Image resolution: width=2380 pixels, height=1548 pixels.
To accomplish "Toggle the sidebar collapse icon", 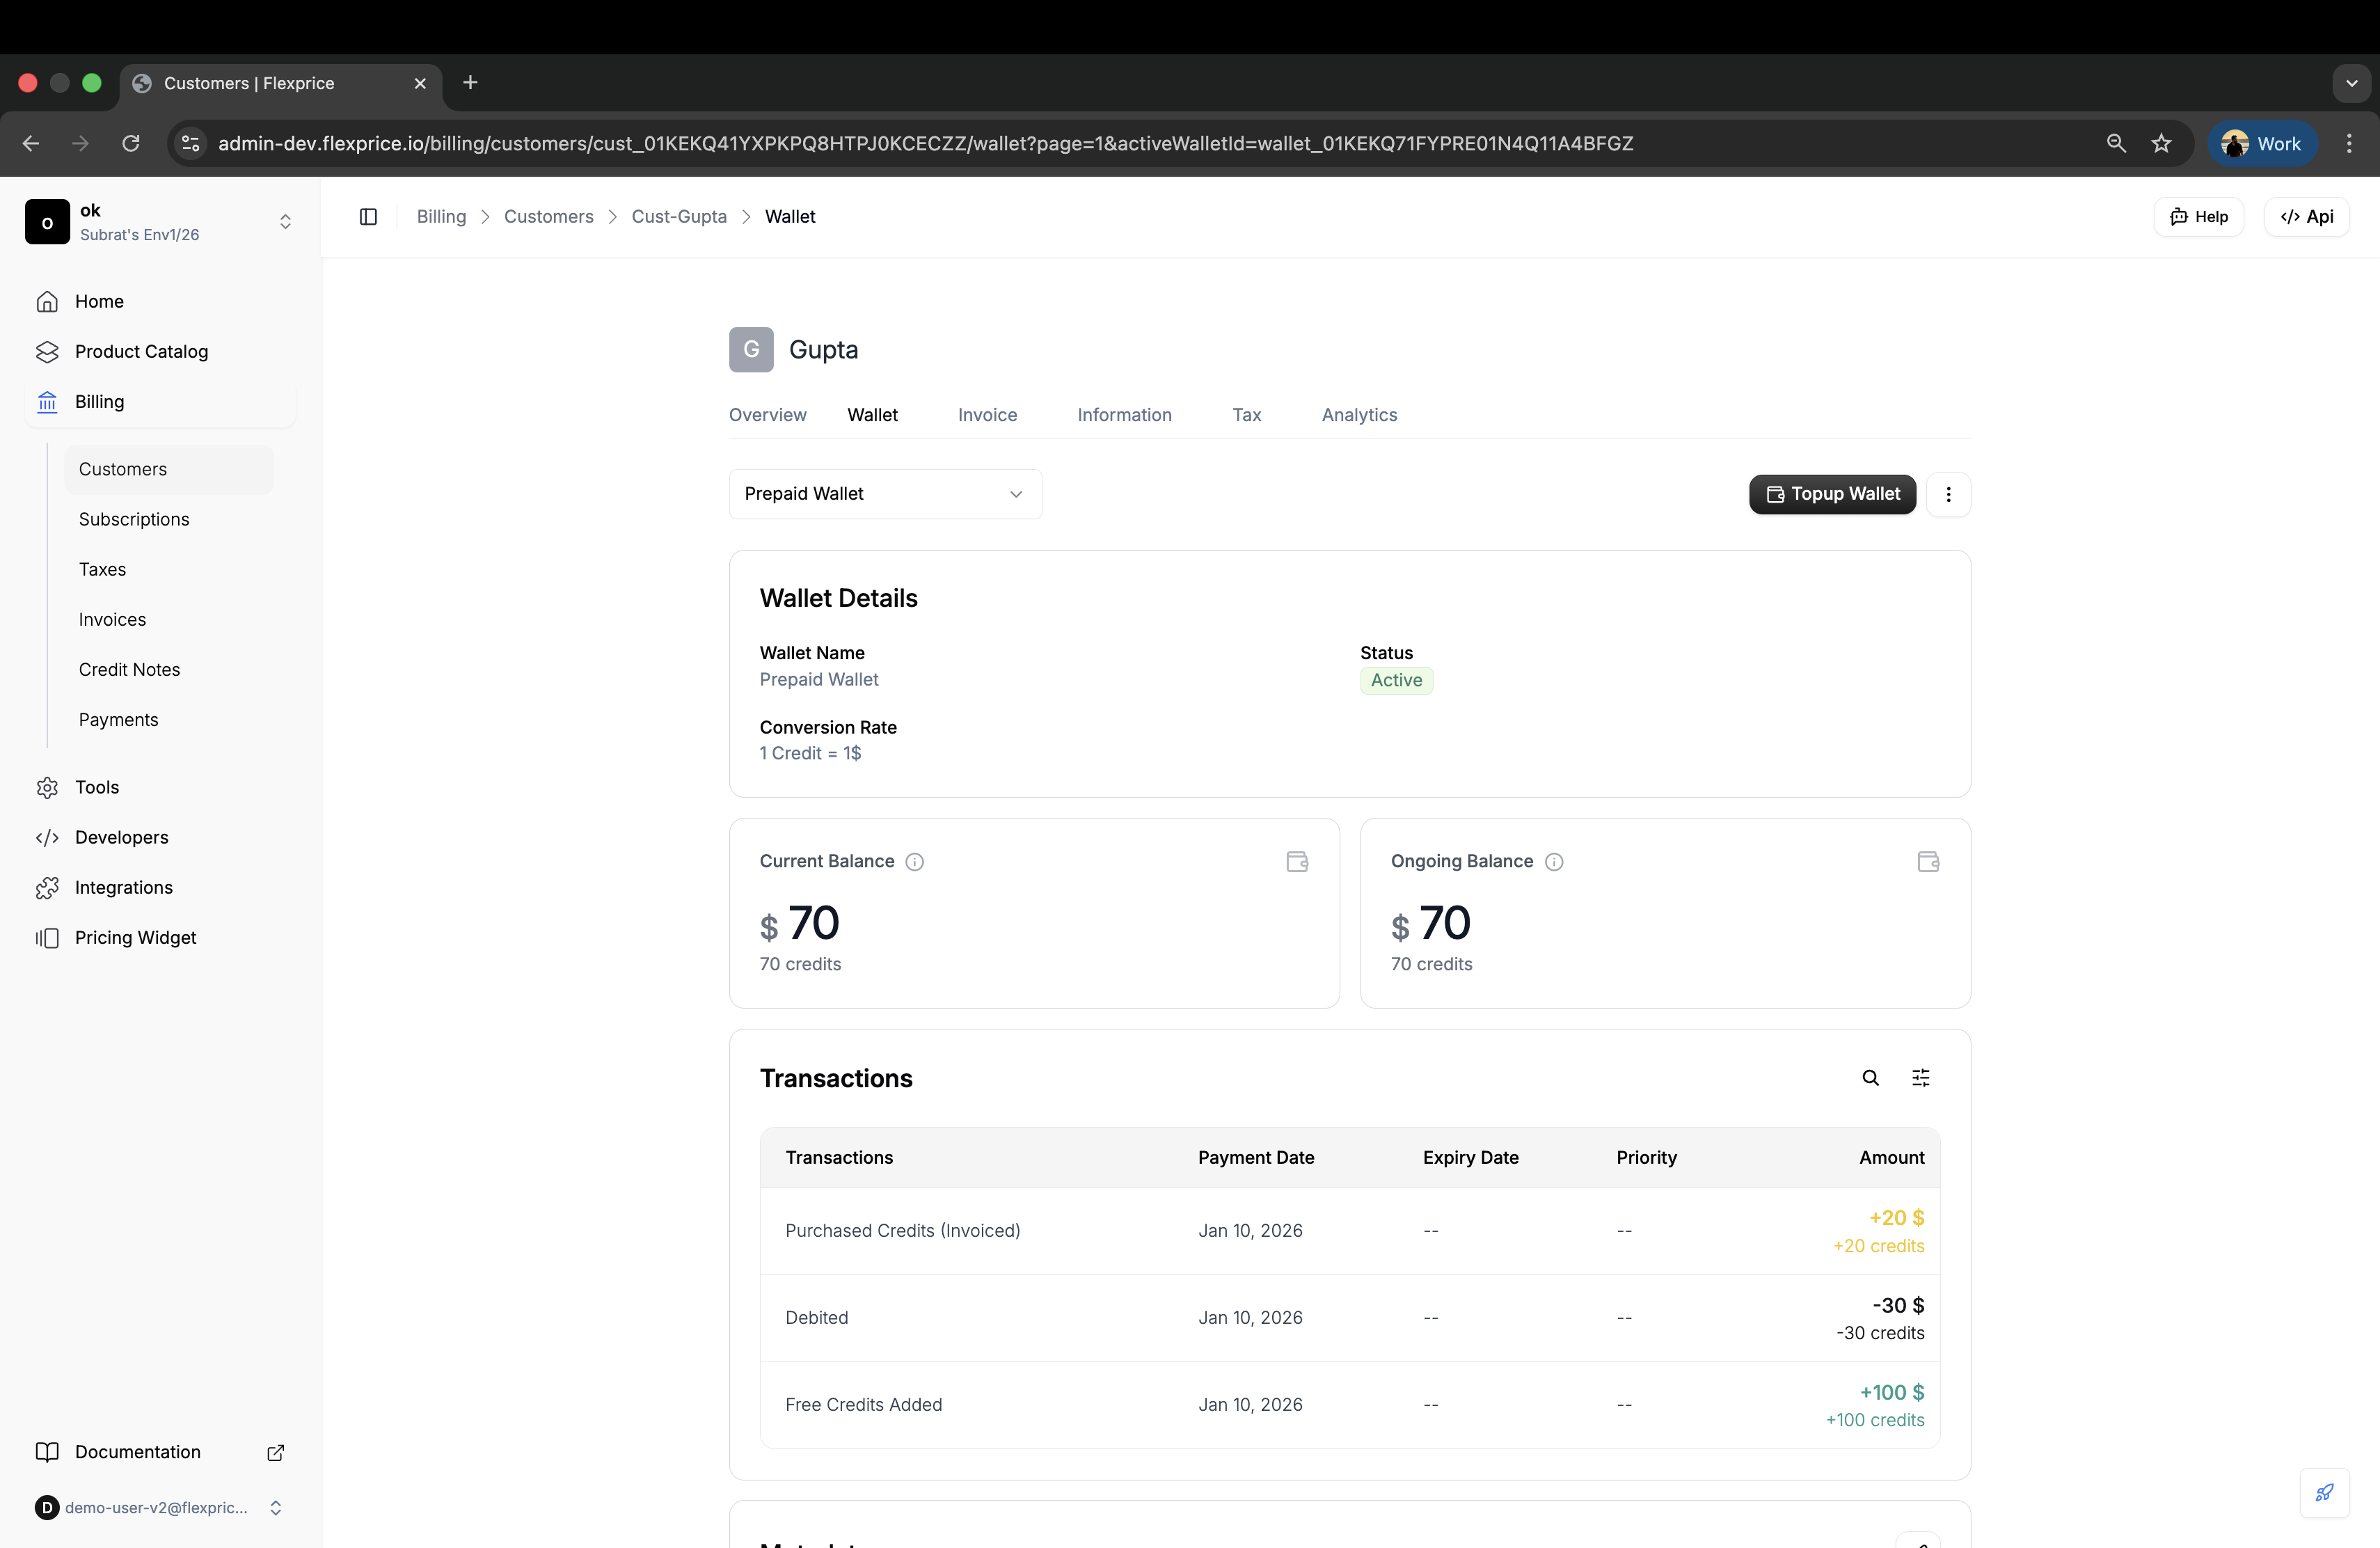I will pos(368,217).
